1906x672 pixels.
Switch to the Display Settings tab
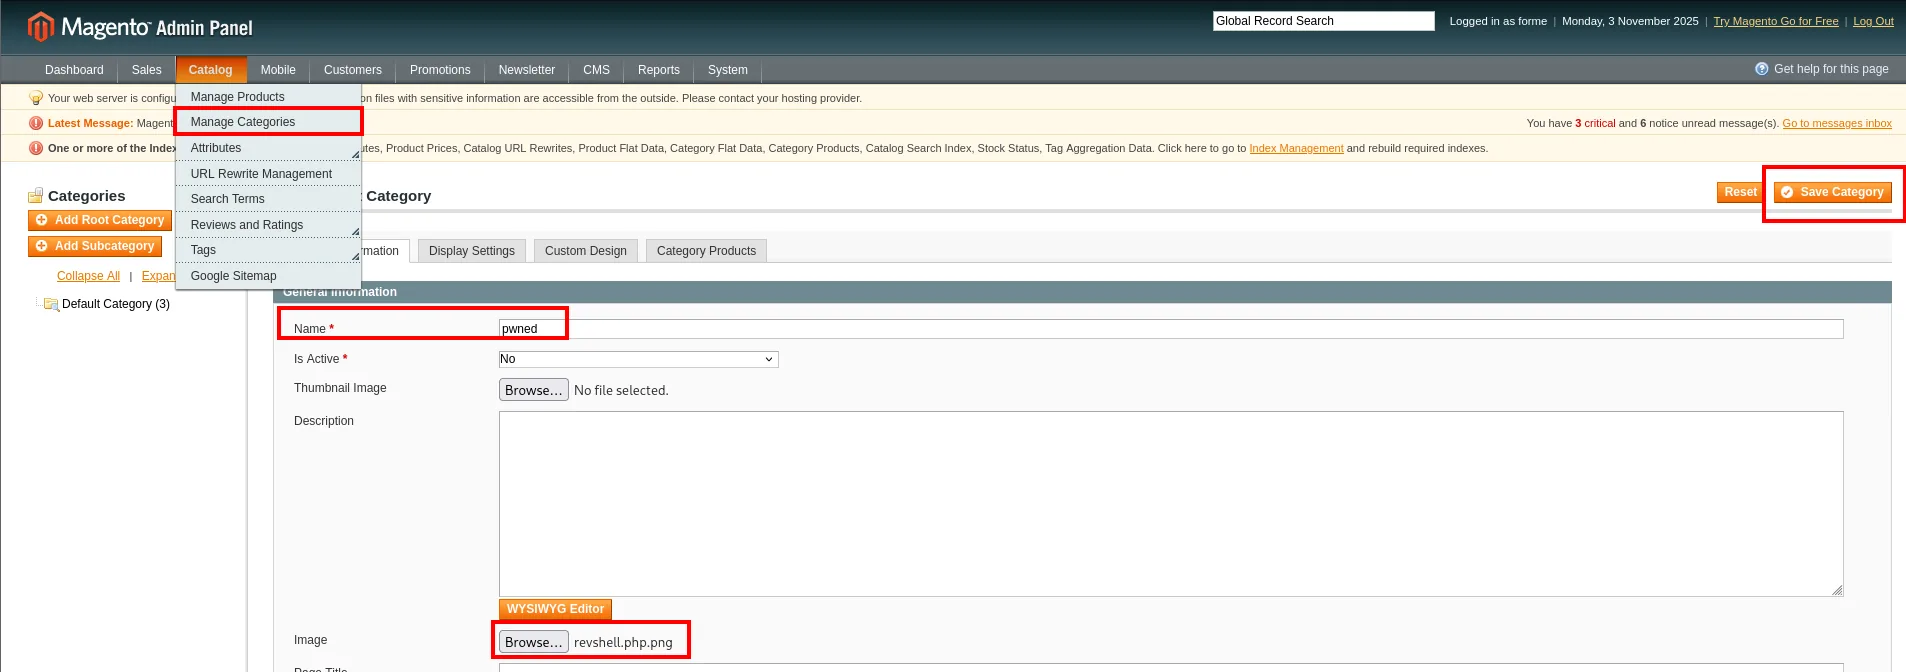[x=472, y=251]
